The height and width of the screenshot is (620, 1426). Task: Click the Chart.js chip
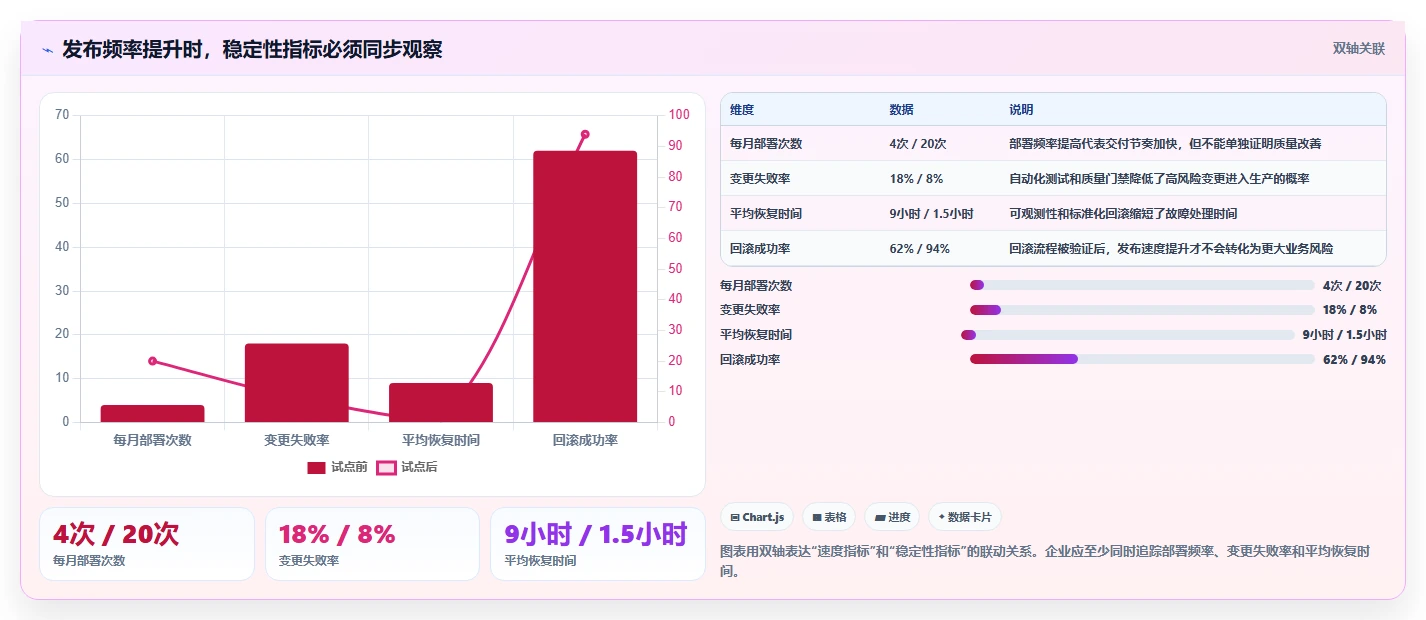click(x=757, y=517)
